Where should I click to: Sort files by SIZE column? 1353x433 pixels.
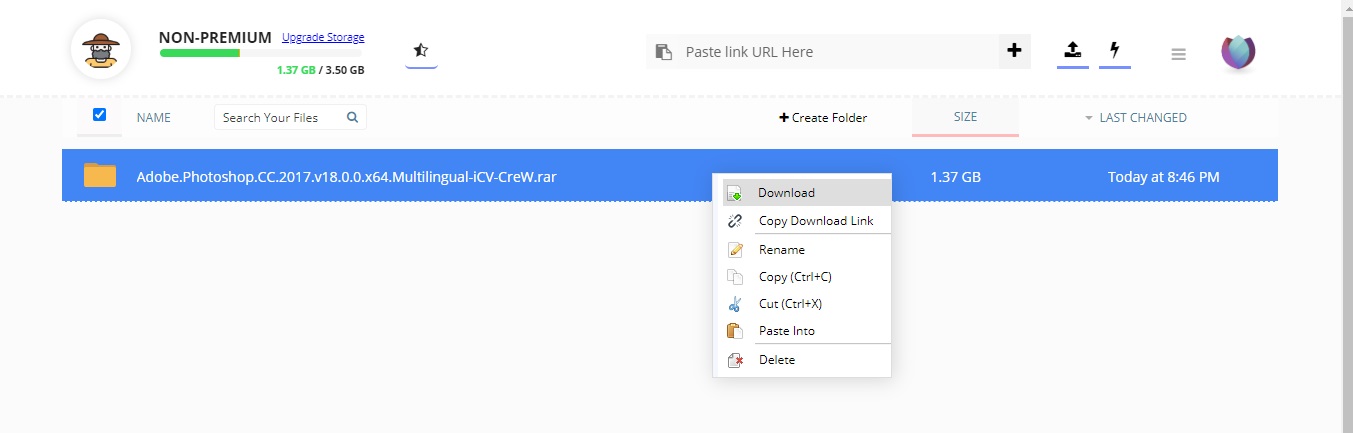(965, 117)
